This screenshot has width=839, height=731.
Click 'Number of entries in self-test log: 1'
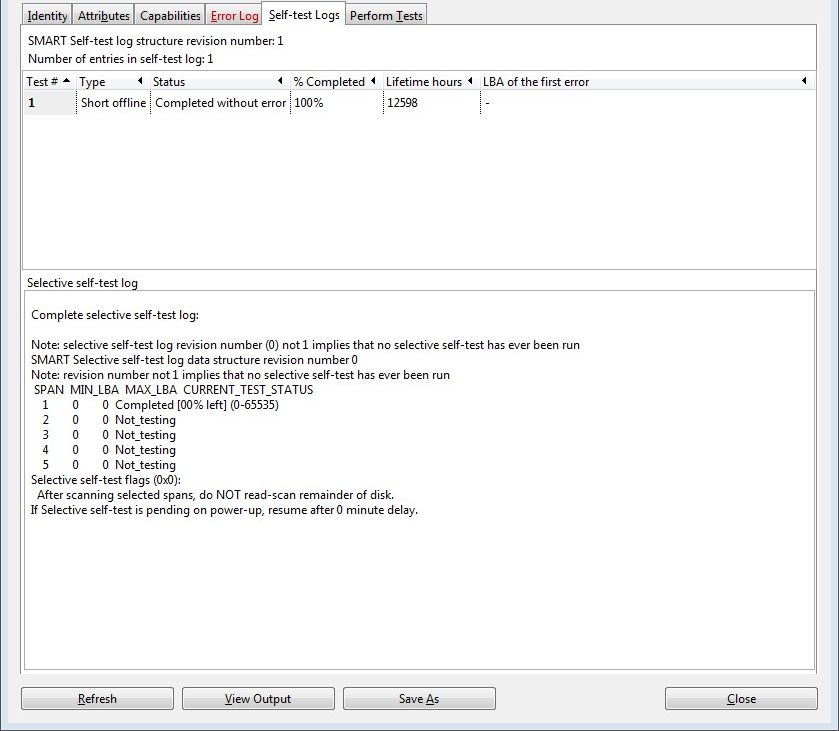120,59
